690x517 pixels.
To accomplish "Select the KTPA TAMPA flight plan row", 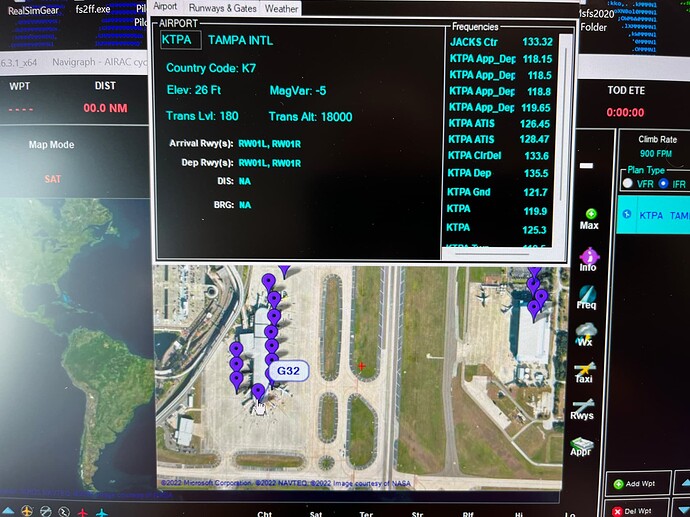I will pyautogui.click(x=653, y=215).
